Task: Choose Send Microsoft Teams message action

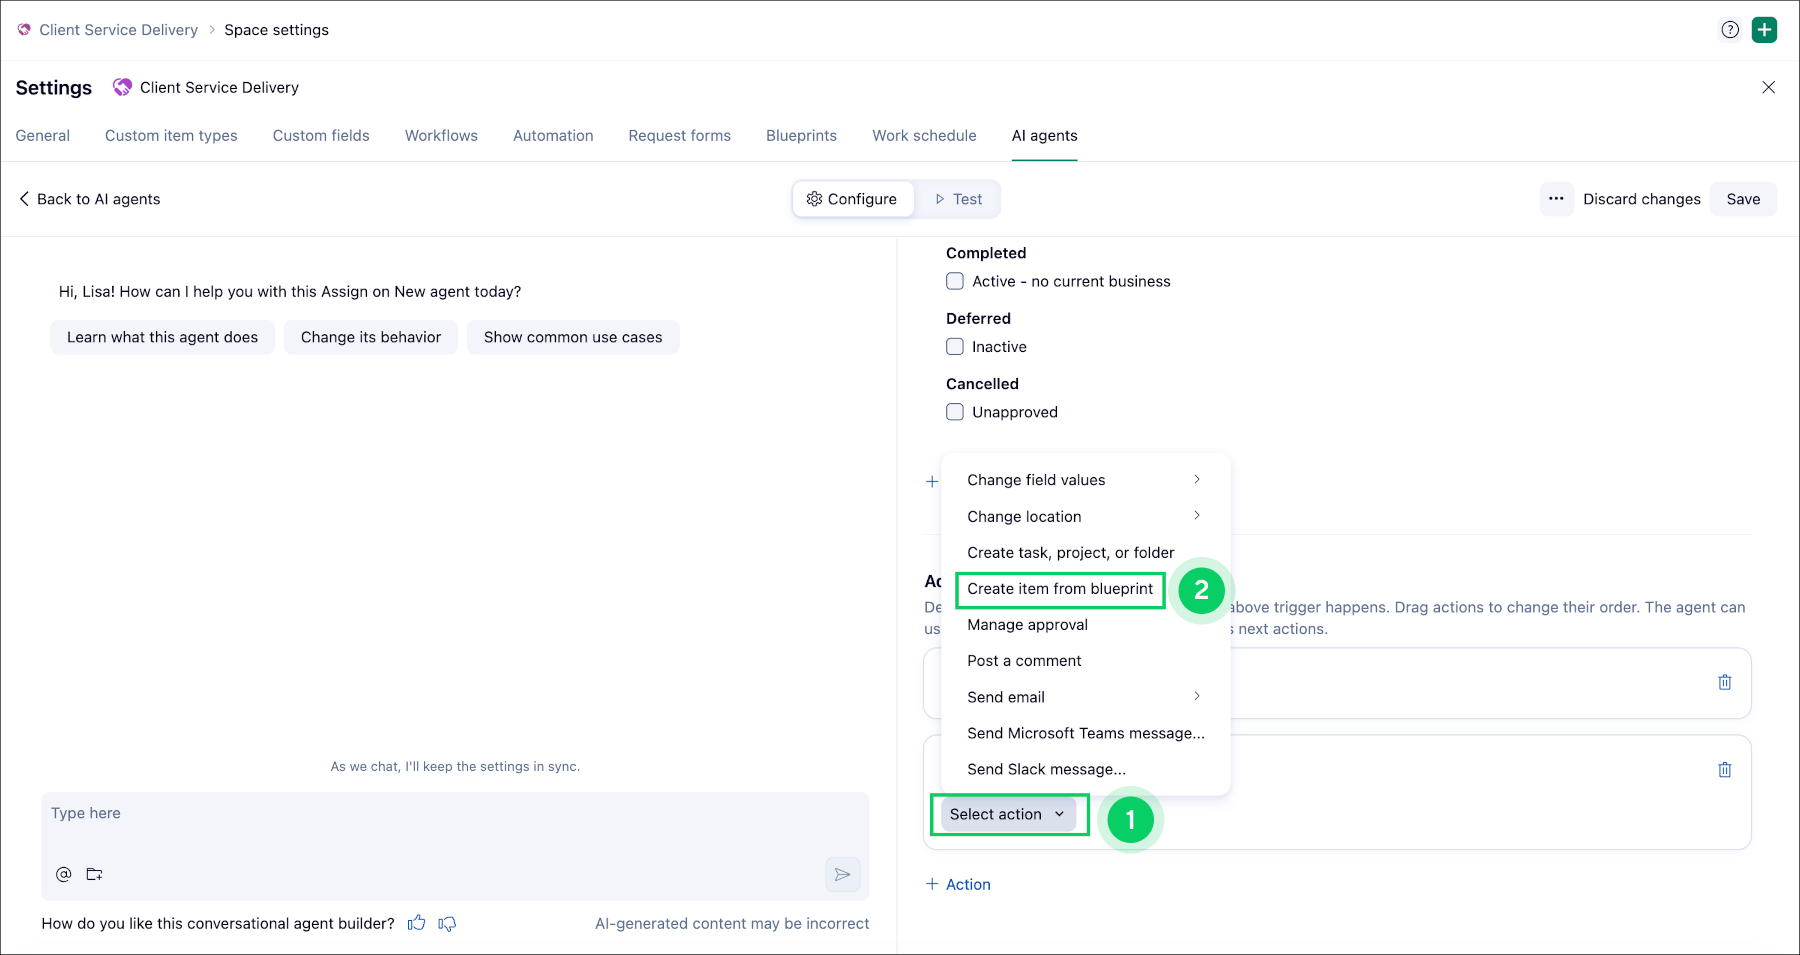Action: (1085, 733)
